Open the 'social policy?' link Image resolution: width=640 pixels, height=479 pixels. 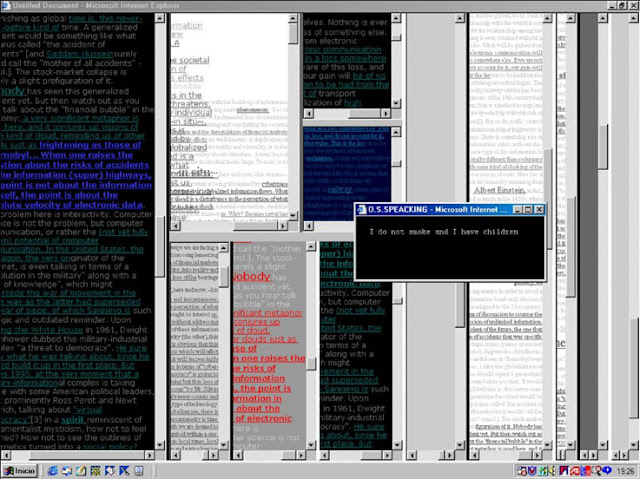[109, 446]
